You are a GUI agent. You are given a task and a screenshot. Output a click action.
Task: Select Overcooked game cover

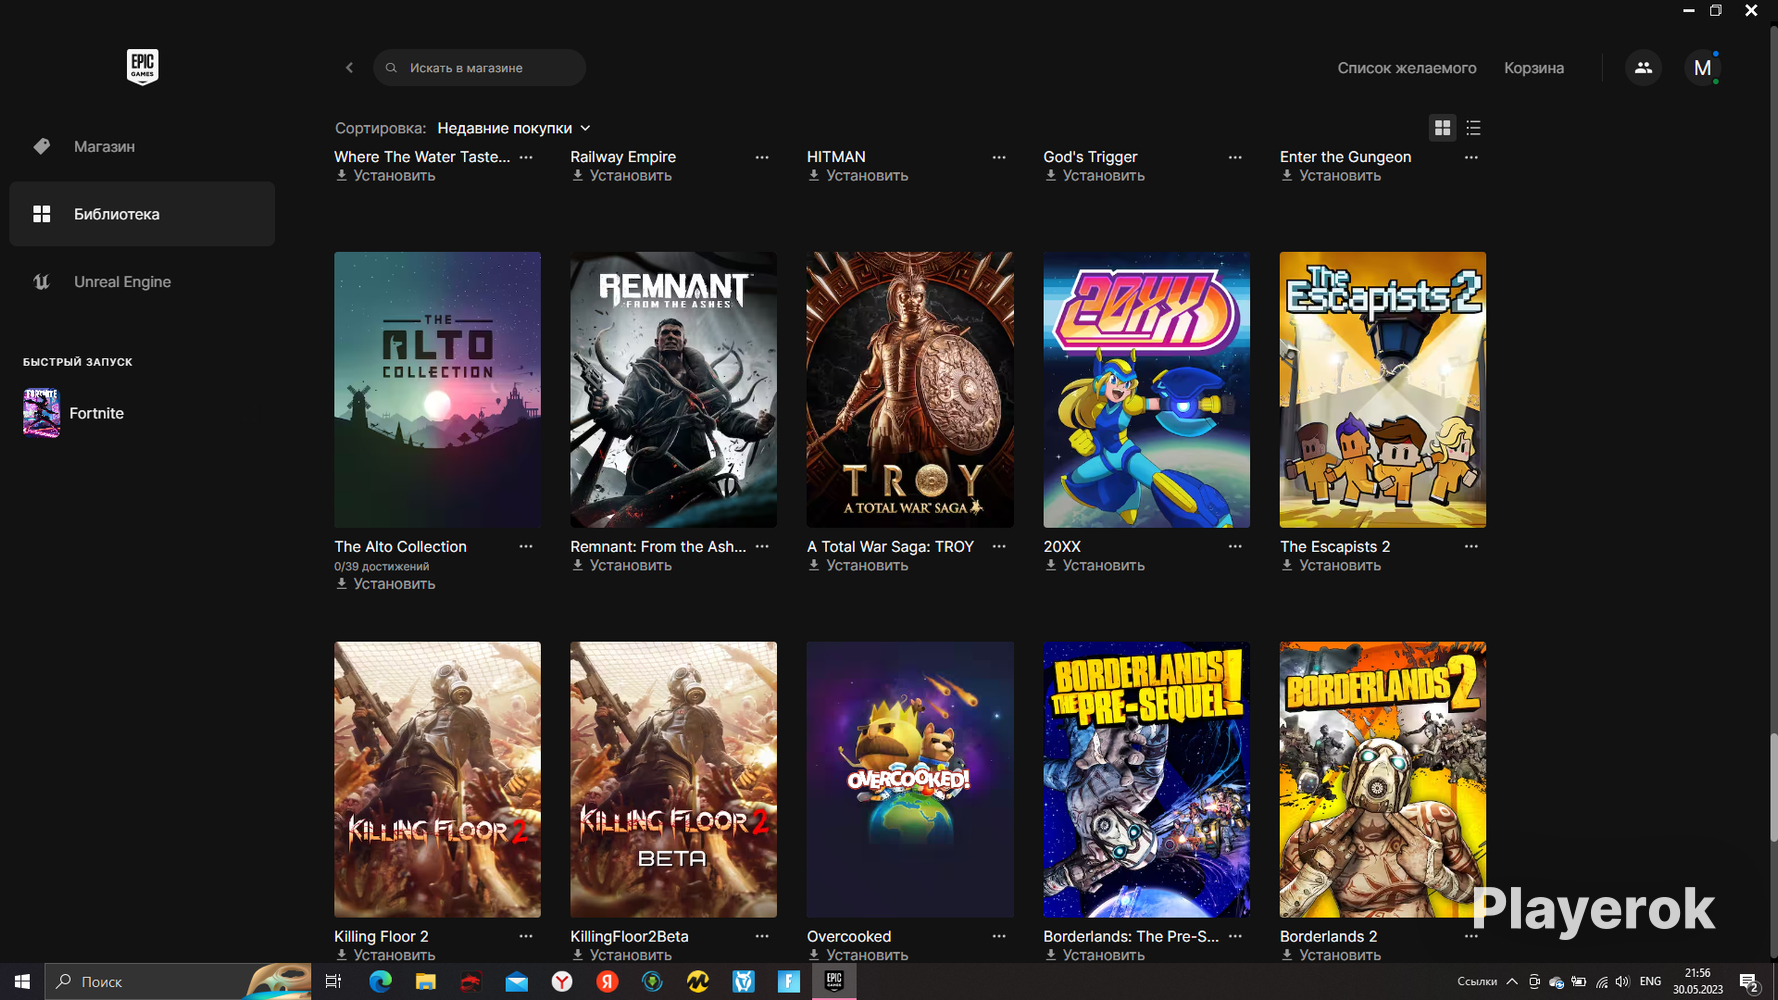pyautogui.click(x=910, y=780)
